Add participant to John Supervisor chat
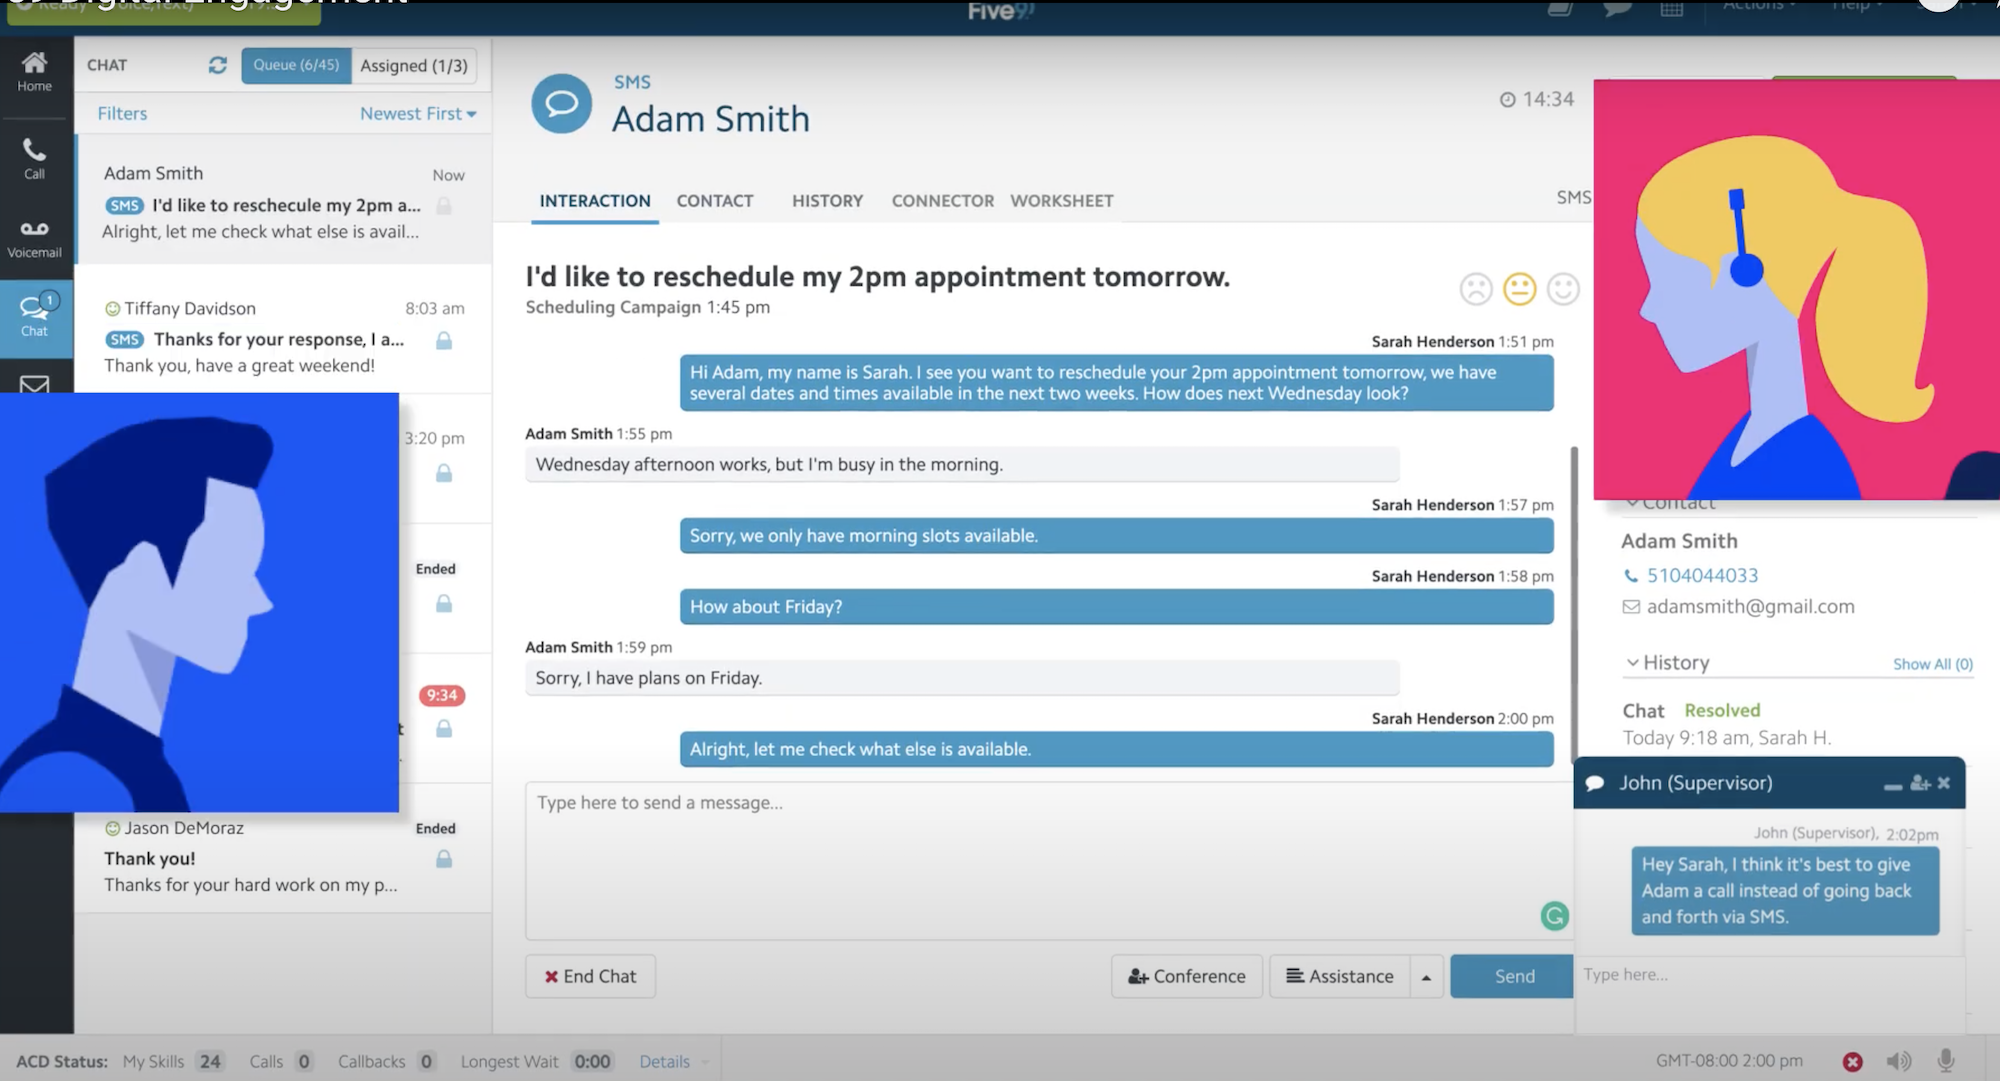This screenshot has width=2000, height=1081. pyautogui.click(x=1920, y=783)
